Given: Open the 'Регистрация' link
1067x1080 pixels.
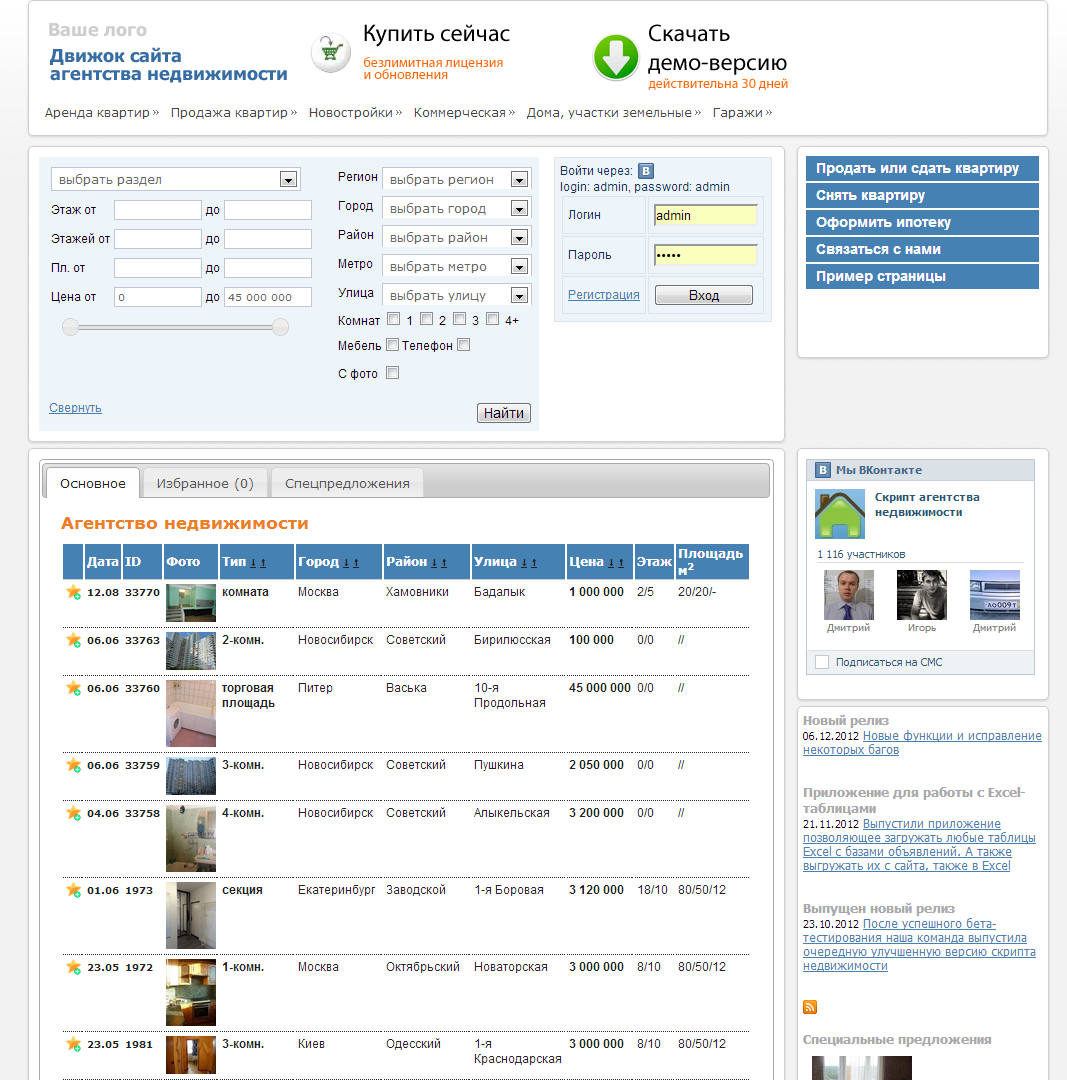Looking at the screenshot, I should pos(603,295).
